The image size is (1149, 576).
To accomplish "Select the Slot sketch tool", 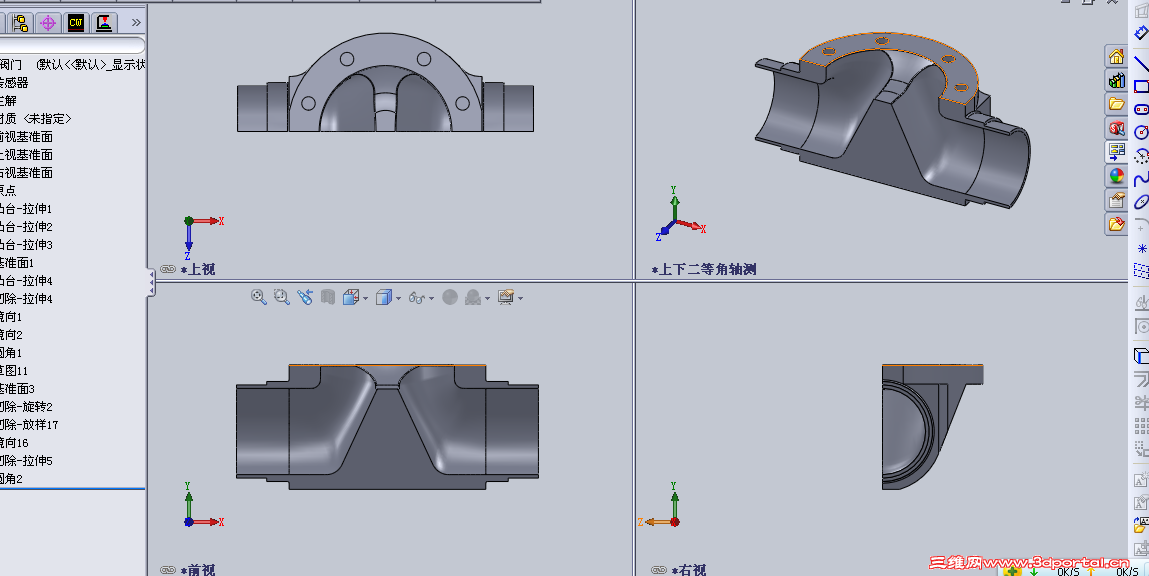I will click(1141, 109).
